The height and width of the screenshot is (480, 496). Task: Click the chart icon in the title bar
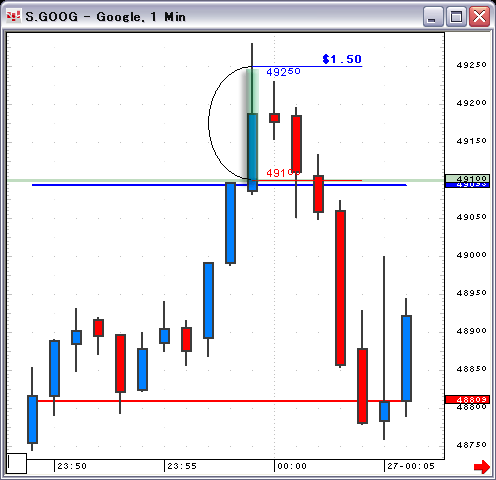point(14,16)
